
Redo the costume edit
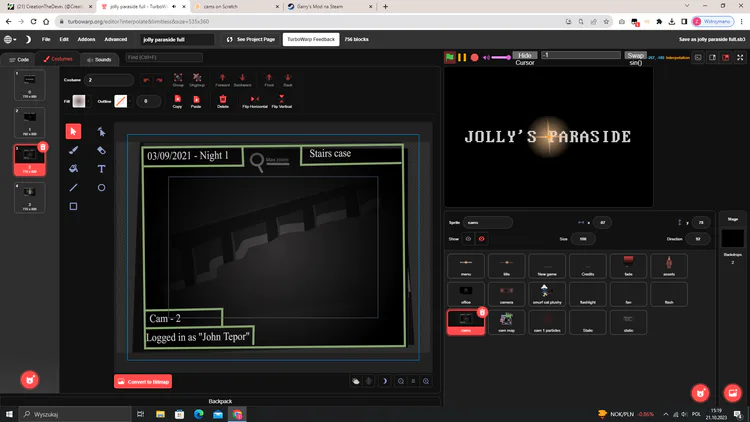(159, 80)
